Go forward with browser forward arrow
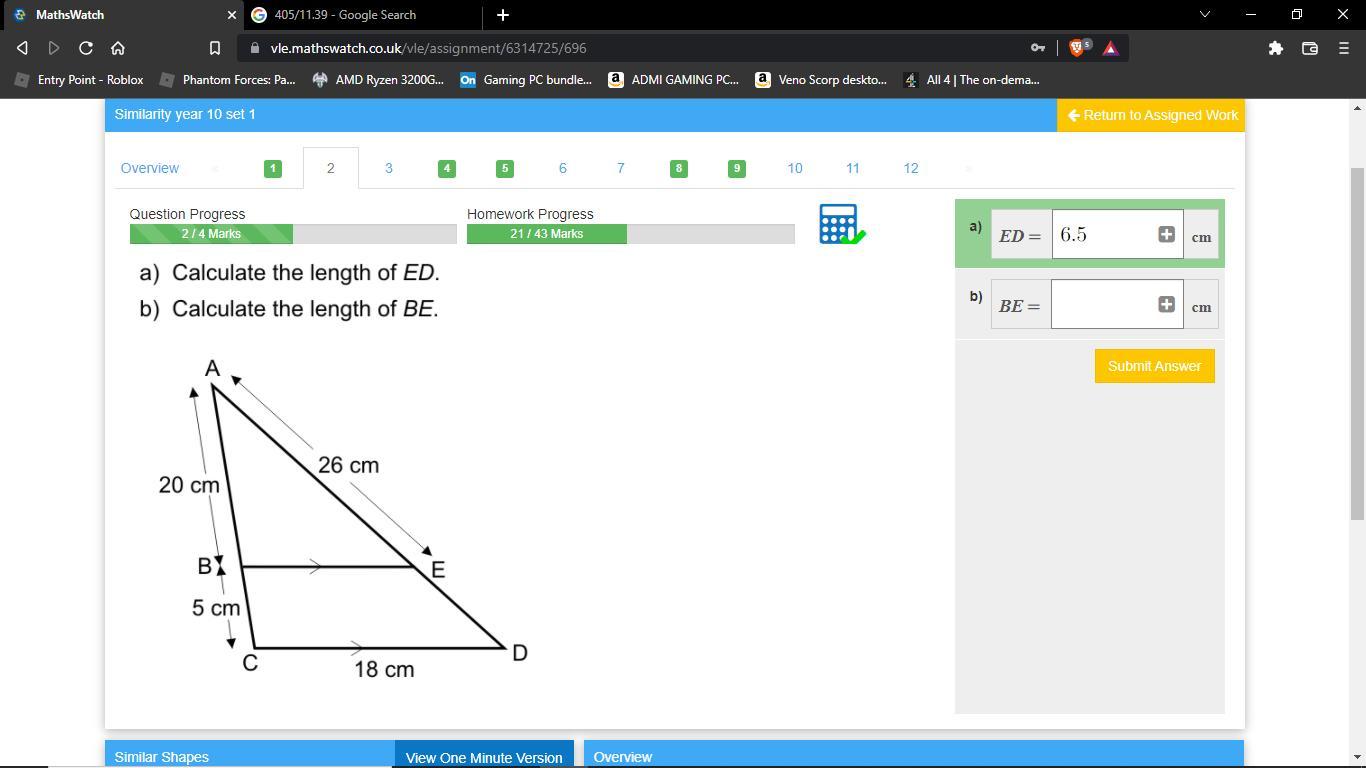The width and height of the screenshot is (1366, 768). pyautogui.click(x=54, y=48)
